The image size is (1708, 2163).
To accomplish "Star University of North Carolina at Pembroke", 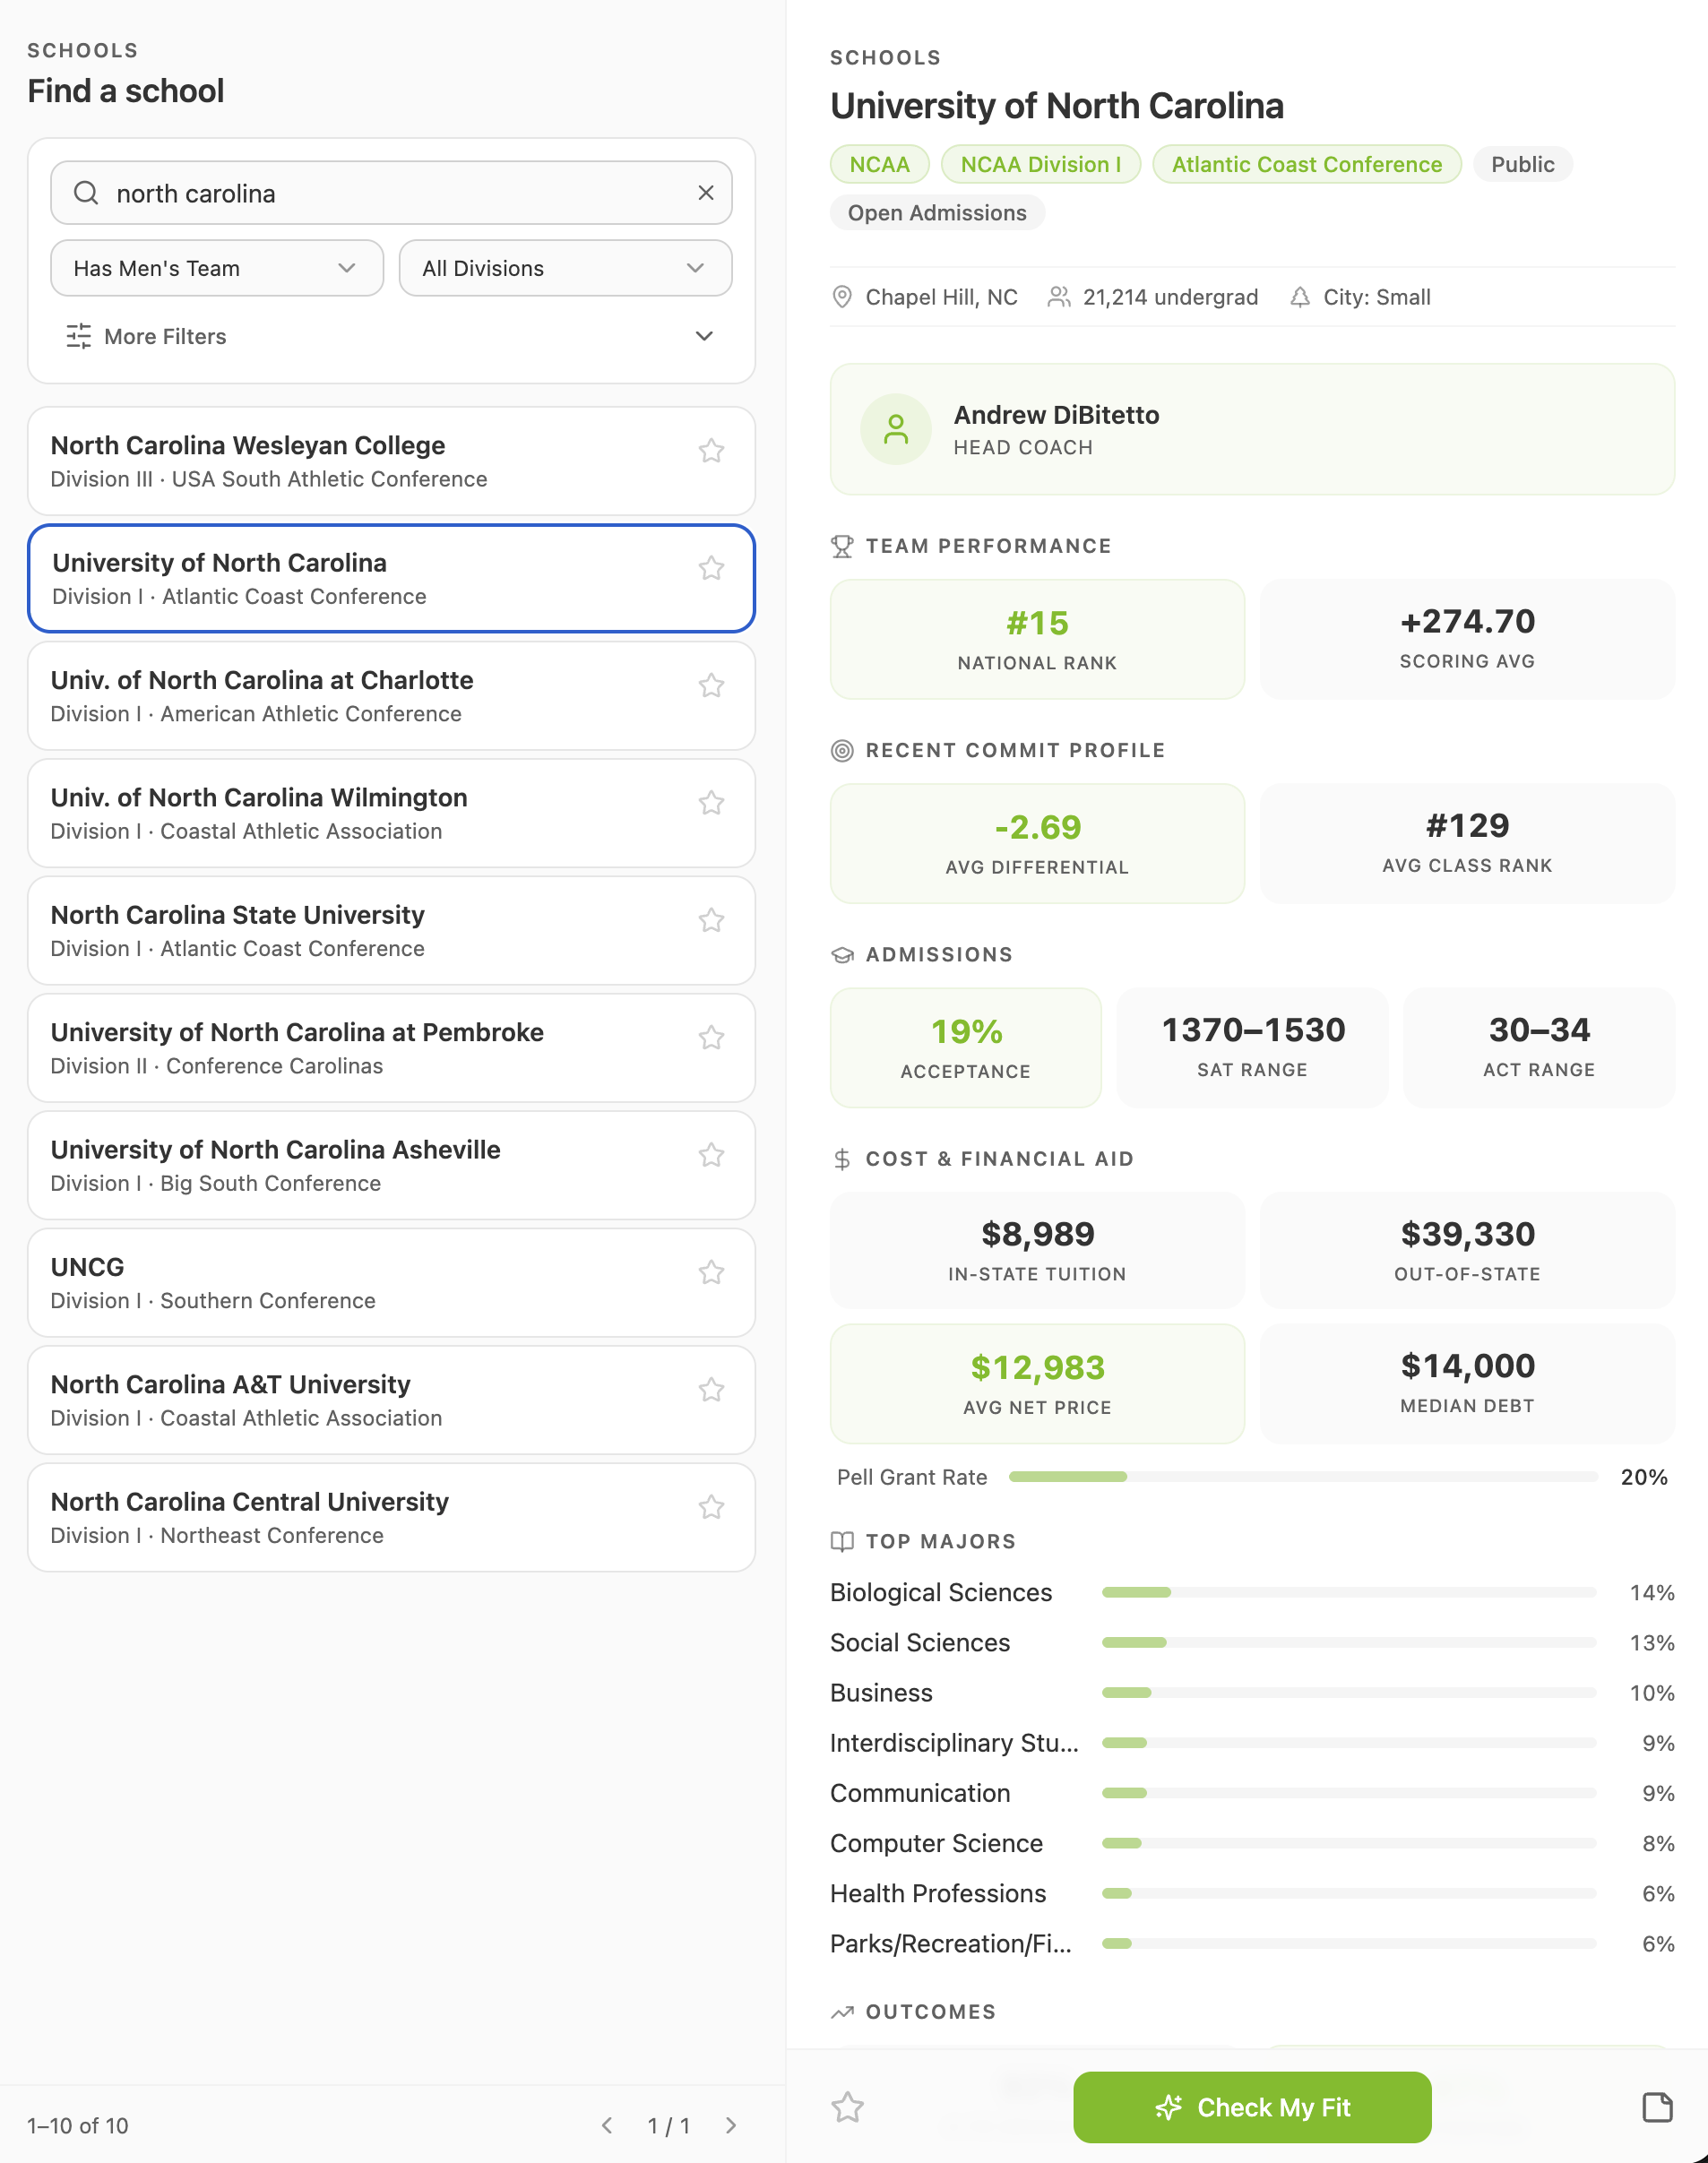I will (x=711, y=1038).
